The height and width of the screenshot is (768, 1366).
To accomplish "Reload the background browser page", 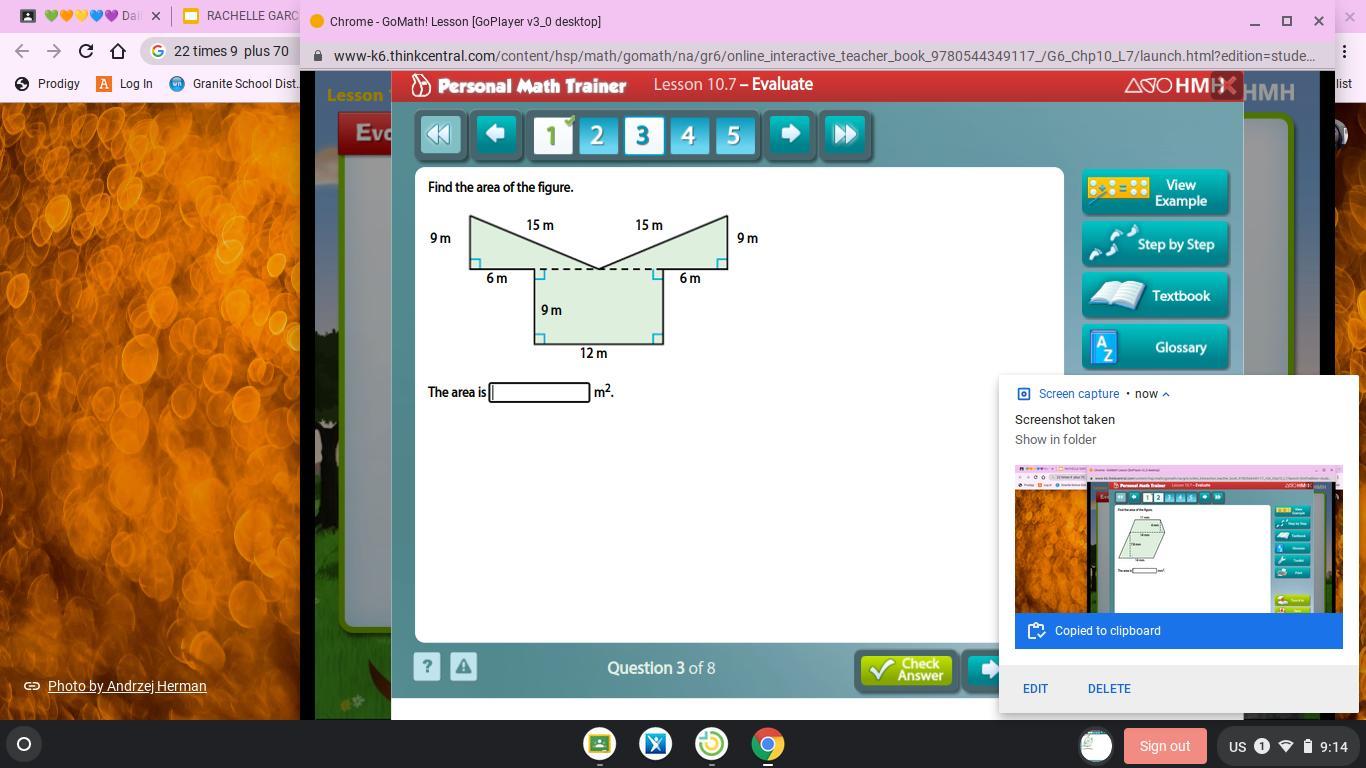I will click(x=86, y=51).
